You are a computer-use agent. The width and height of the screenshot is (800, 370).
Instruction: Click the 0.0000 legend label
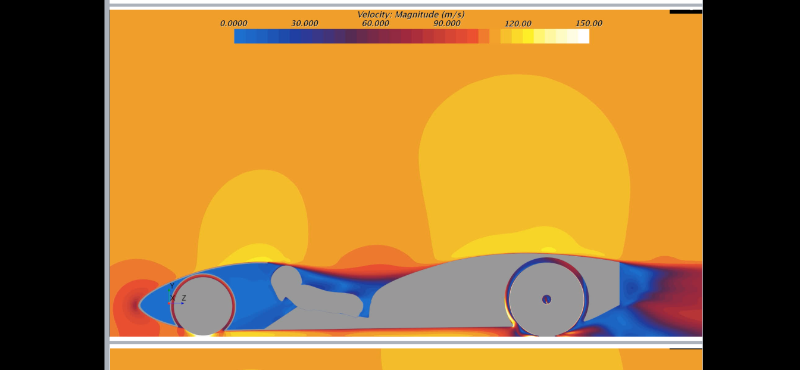[234, 23]
